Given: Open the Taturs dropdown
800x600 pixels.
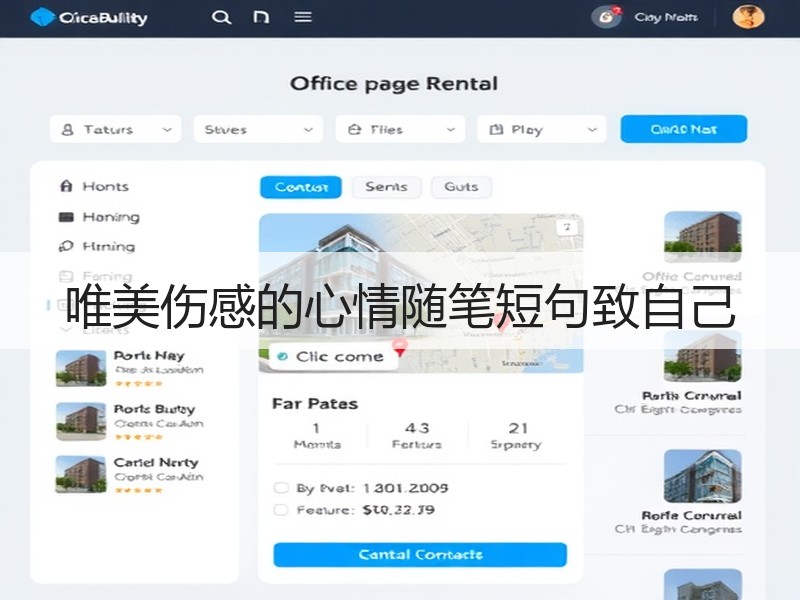Looking at the screenshot, I should tap(115, 130).
